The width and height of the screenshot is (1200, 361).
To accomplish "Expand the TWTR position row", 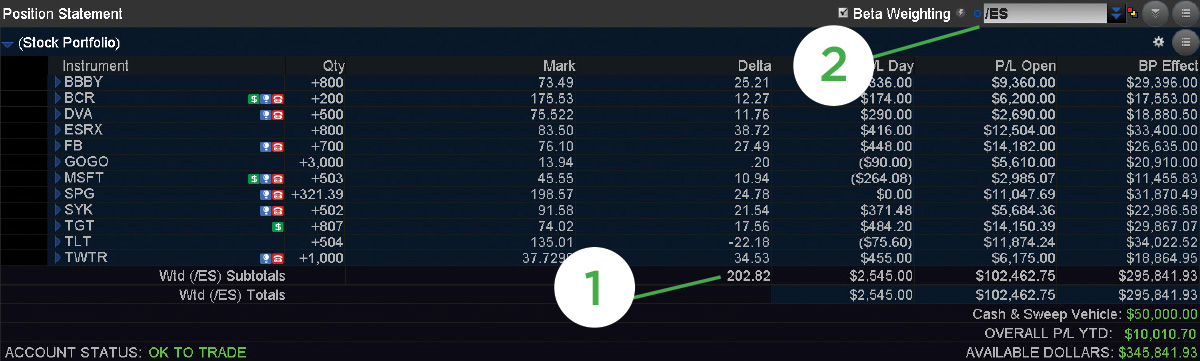I will coord(58,258).
